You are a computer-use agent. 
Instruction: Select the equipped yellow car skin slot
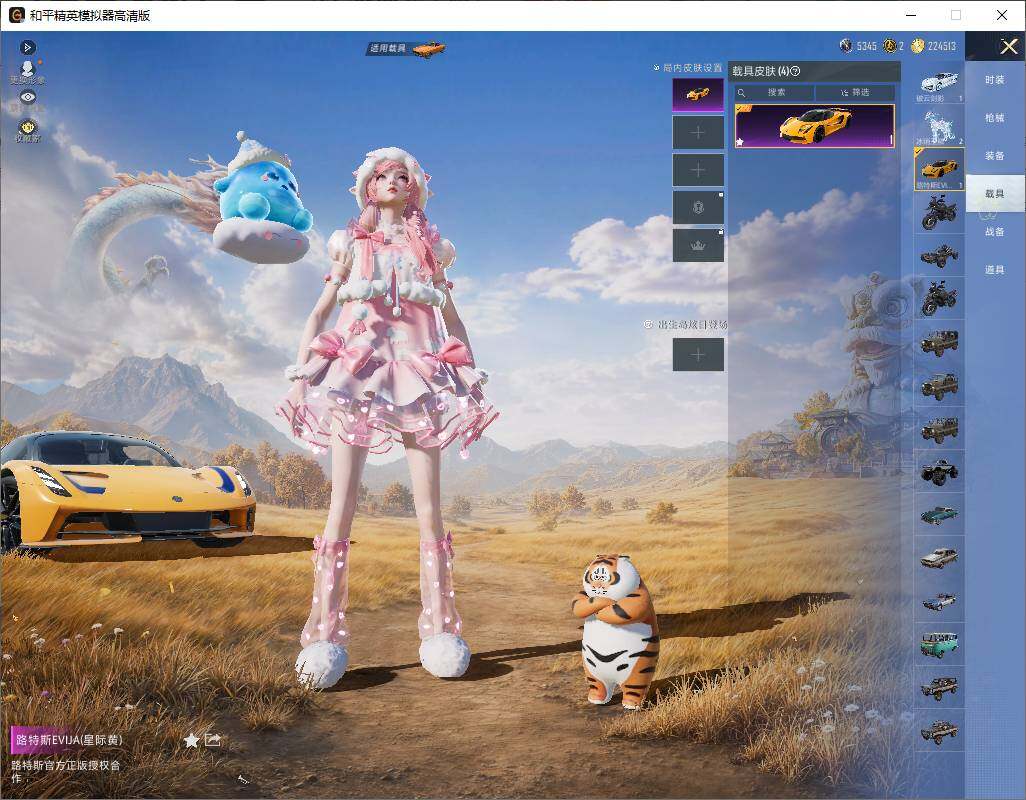tap(698, 95)
